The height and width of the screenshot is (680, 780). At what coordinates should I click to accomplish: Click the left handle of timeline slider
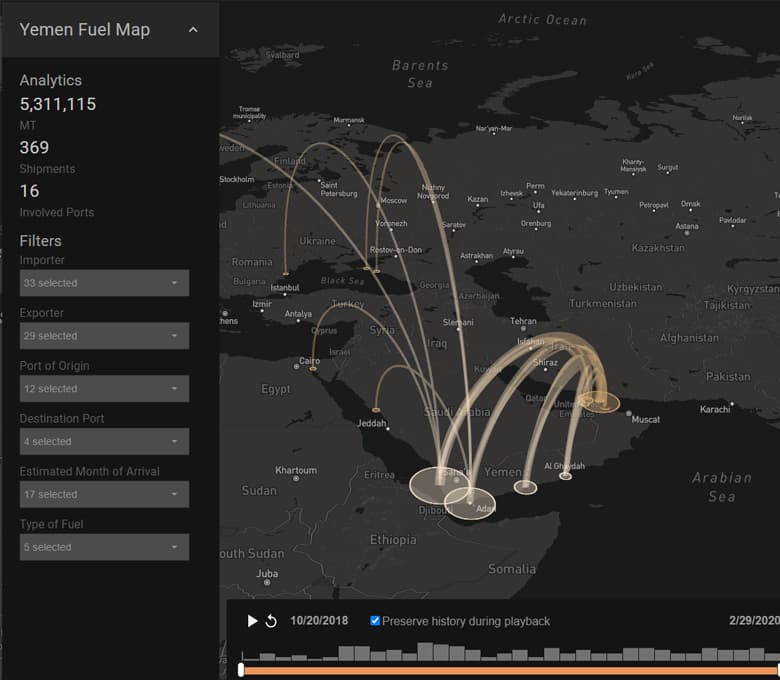click(241, 669)
